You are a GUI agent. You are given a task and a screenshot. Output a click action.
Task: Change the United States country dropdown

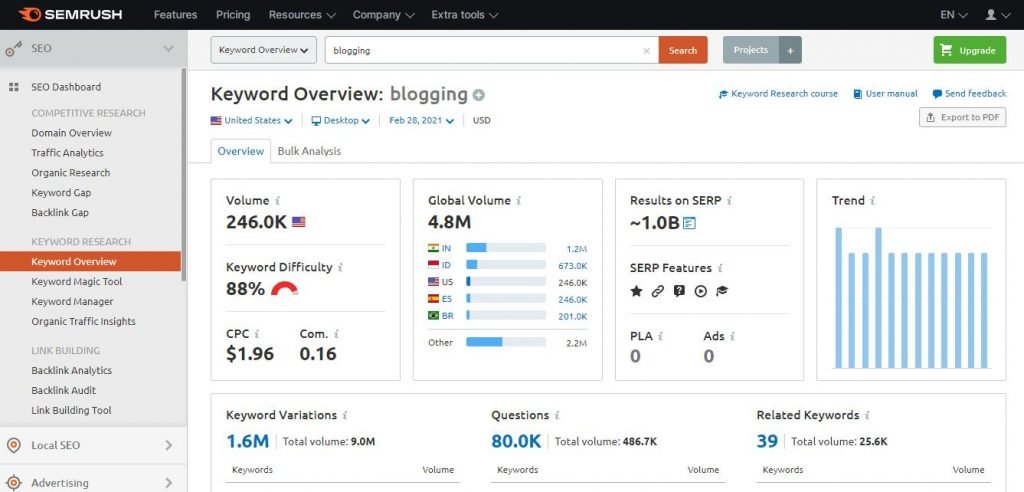[x=251, y=120]
